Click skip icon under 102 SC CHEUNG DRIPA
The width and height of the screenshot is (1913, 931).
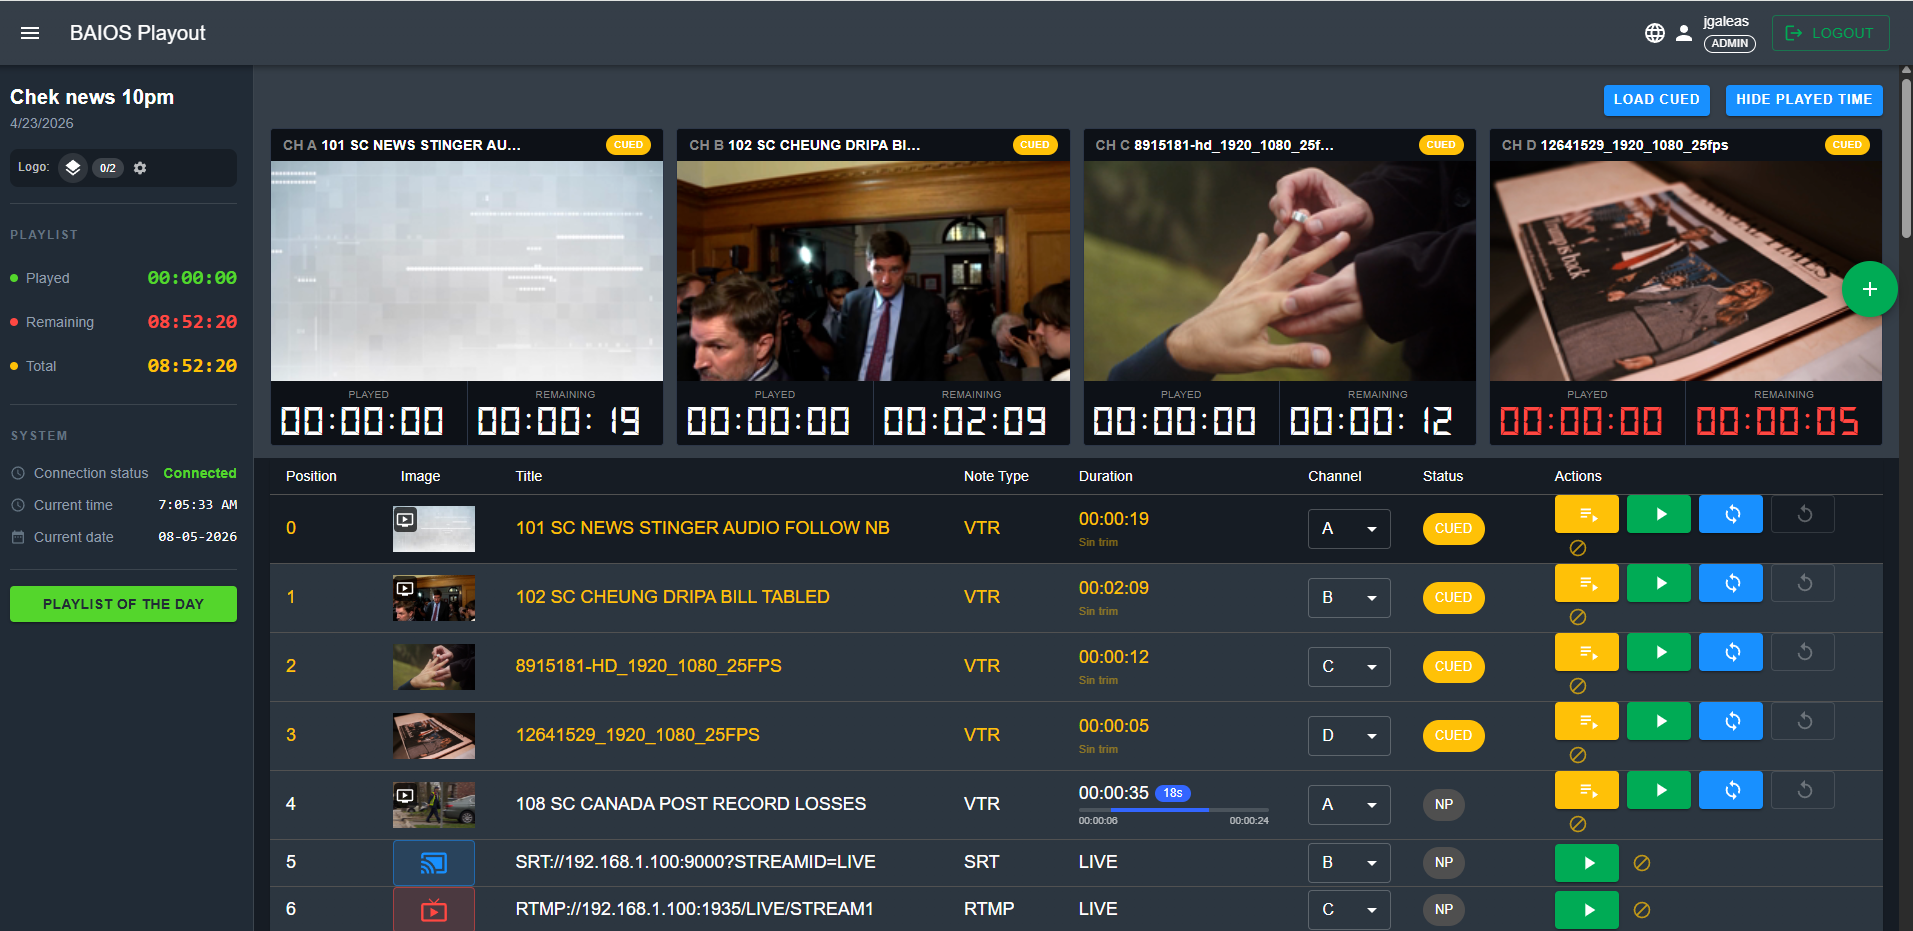(1578, 617)
